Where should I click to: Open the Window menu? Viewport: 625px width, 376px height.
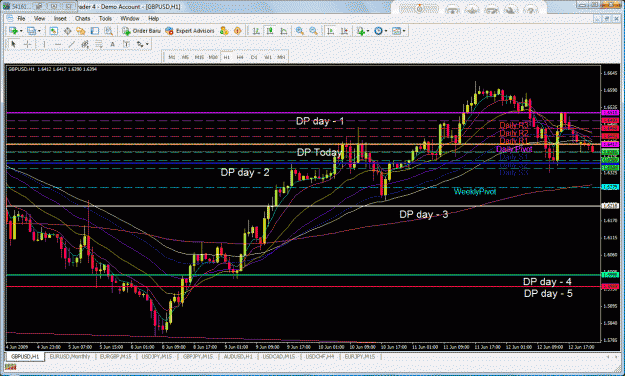pyautogui.click(x=130, y=18)
